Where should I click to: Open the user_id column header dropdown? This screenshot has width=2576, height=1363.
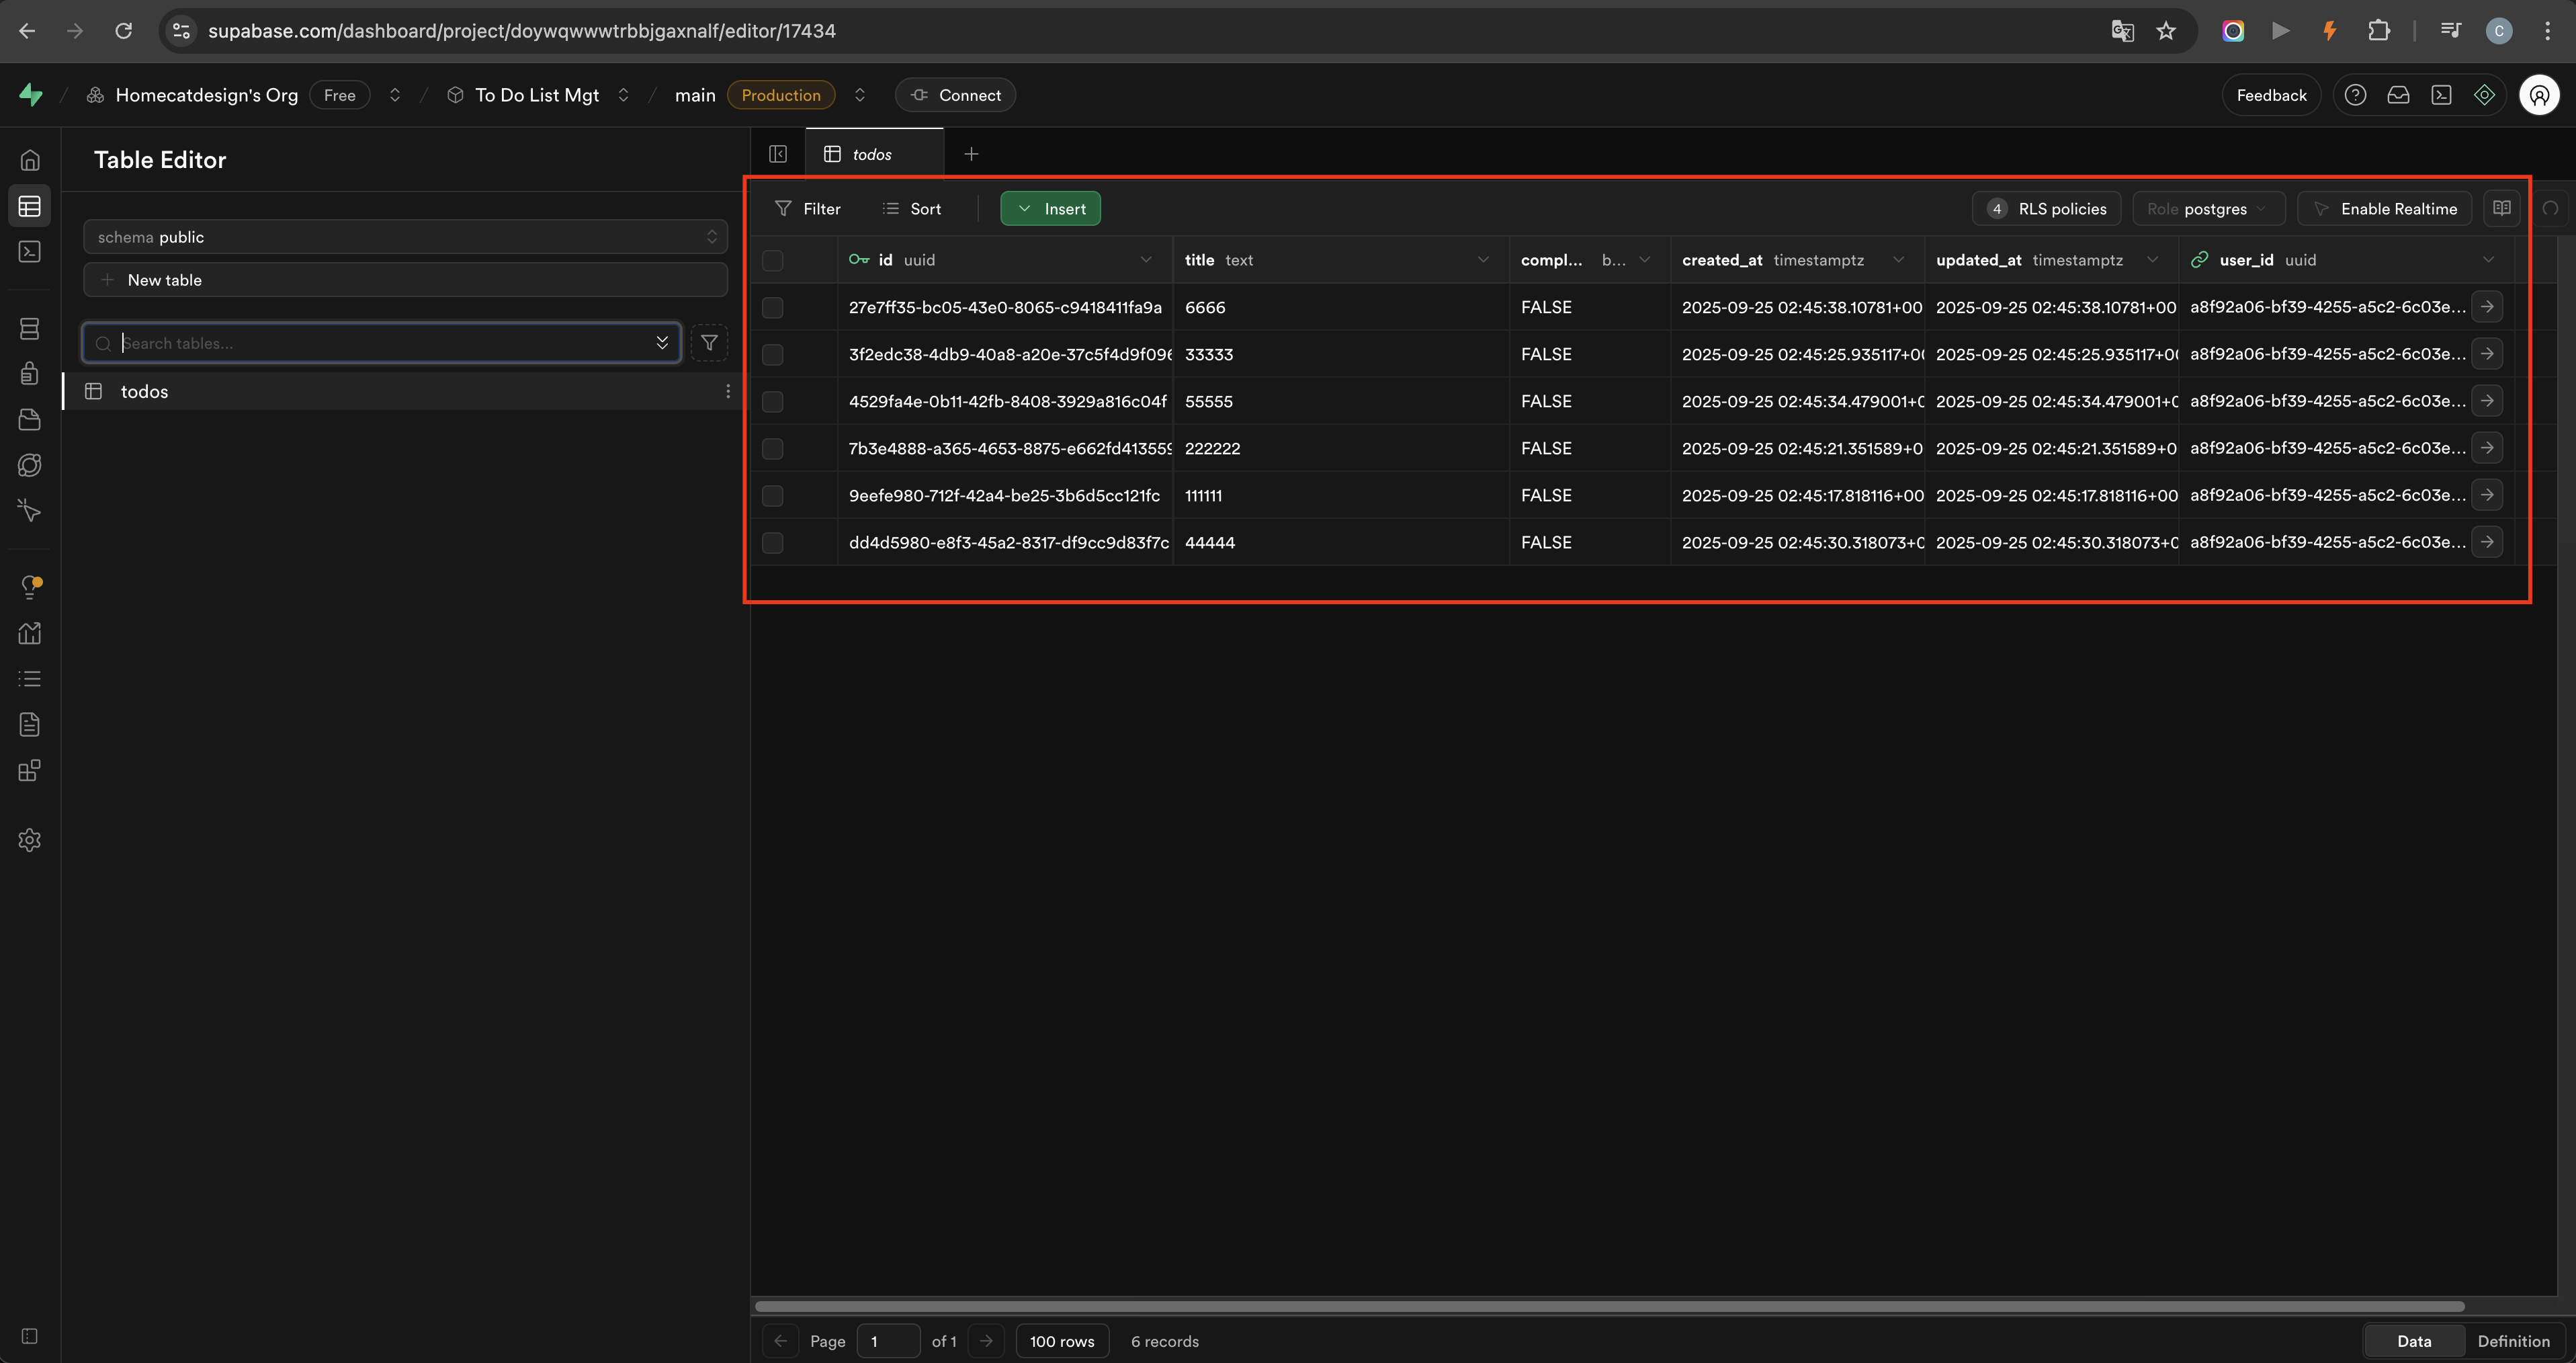tap(2488, 260)
